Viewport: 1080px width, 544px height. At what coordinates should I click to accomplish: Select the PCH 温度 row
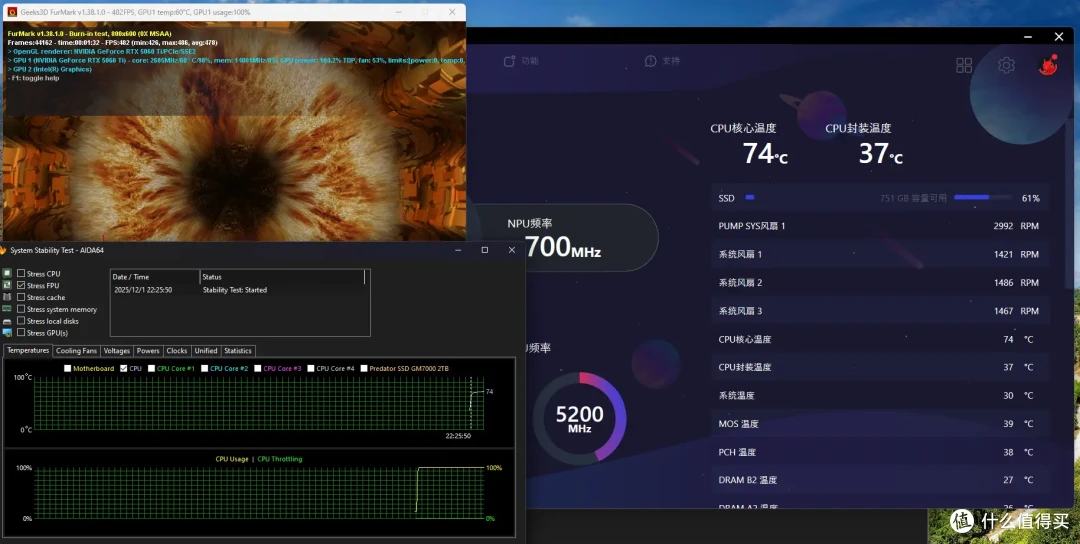pos(880,452)
